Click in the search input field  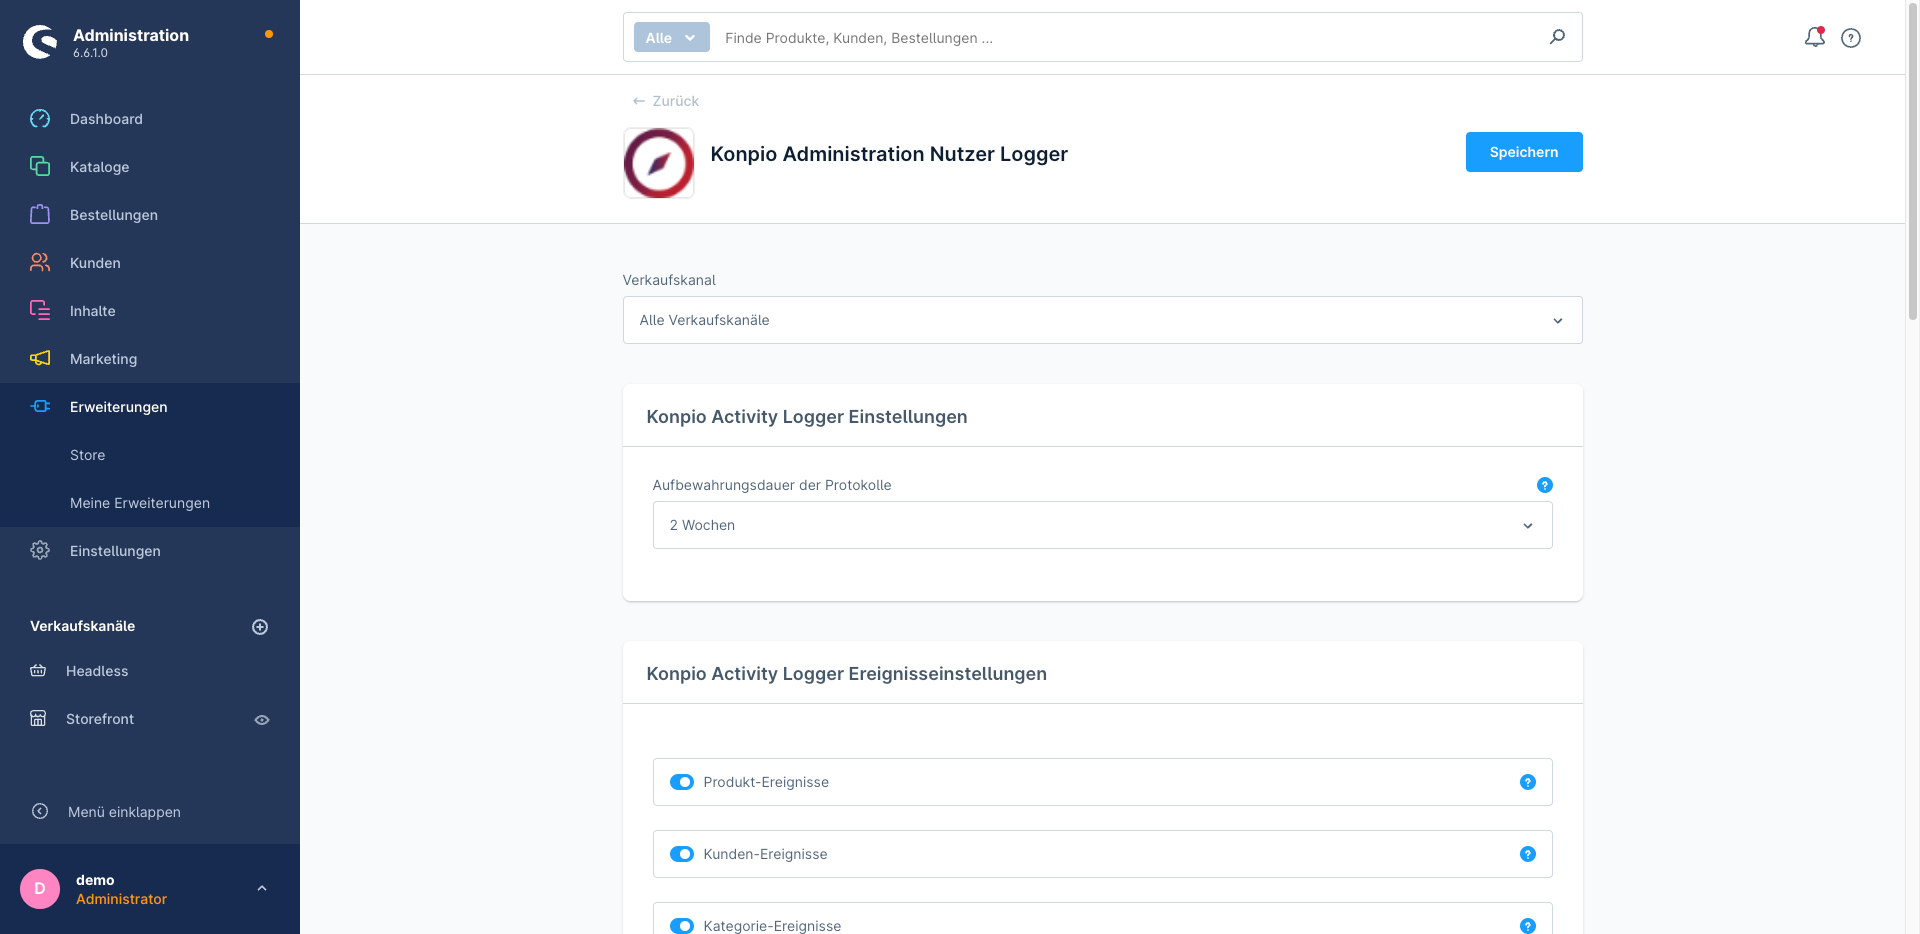1130,37
